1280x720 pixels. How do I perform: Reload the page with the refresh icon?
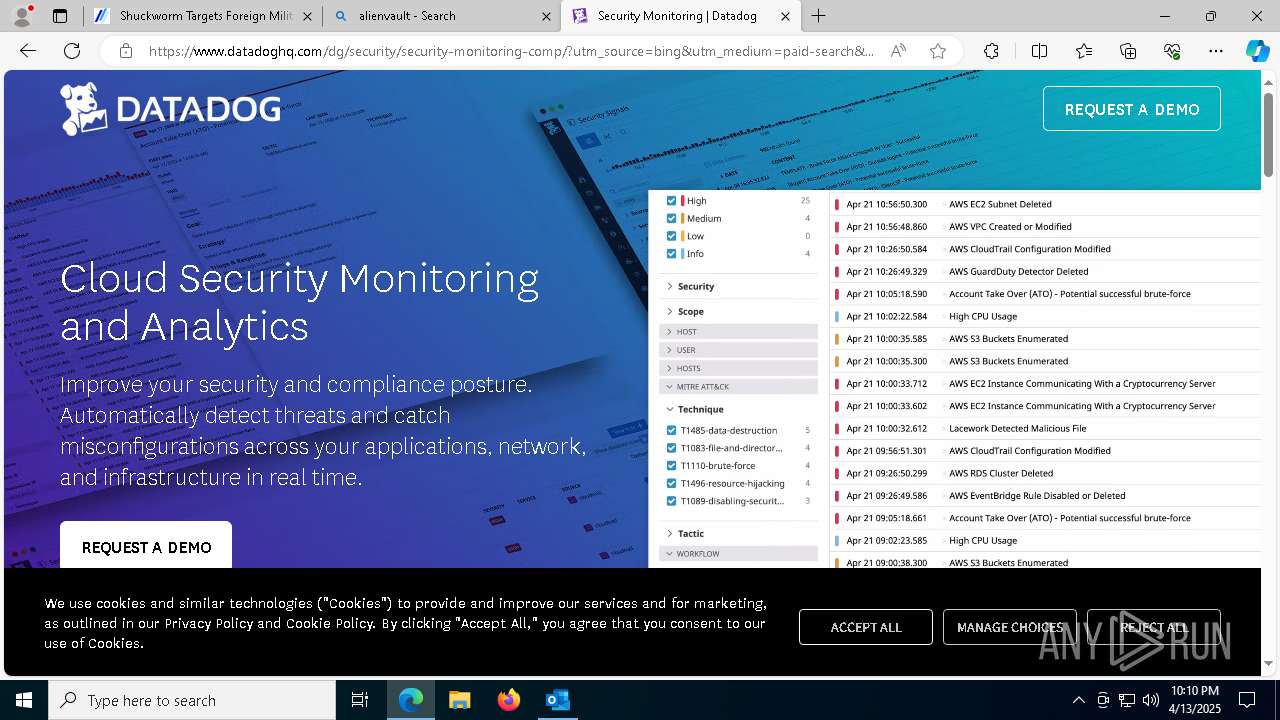pos(72,51)
